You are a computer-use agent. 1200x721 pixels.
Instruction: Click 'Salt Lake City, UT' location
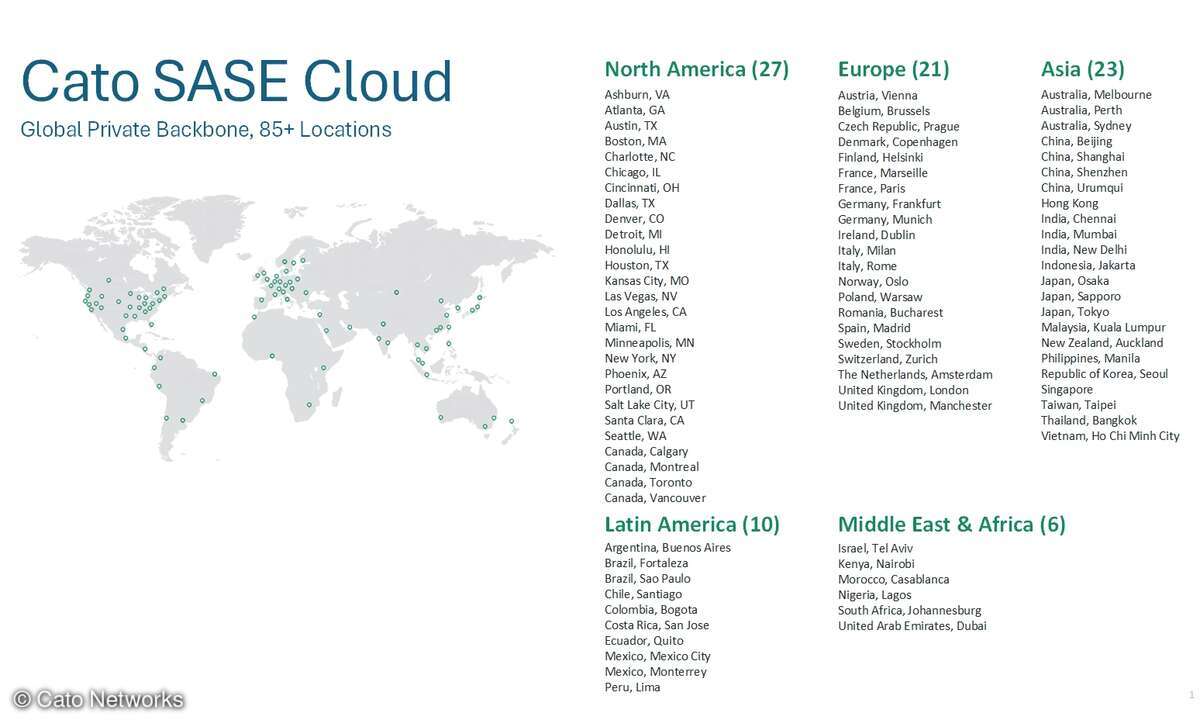[650, 405]
